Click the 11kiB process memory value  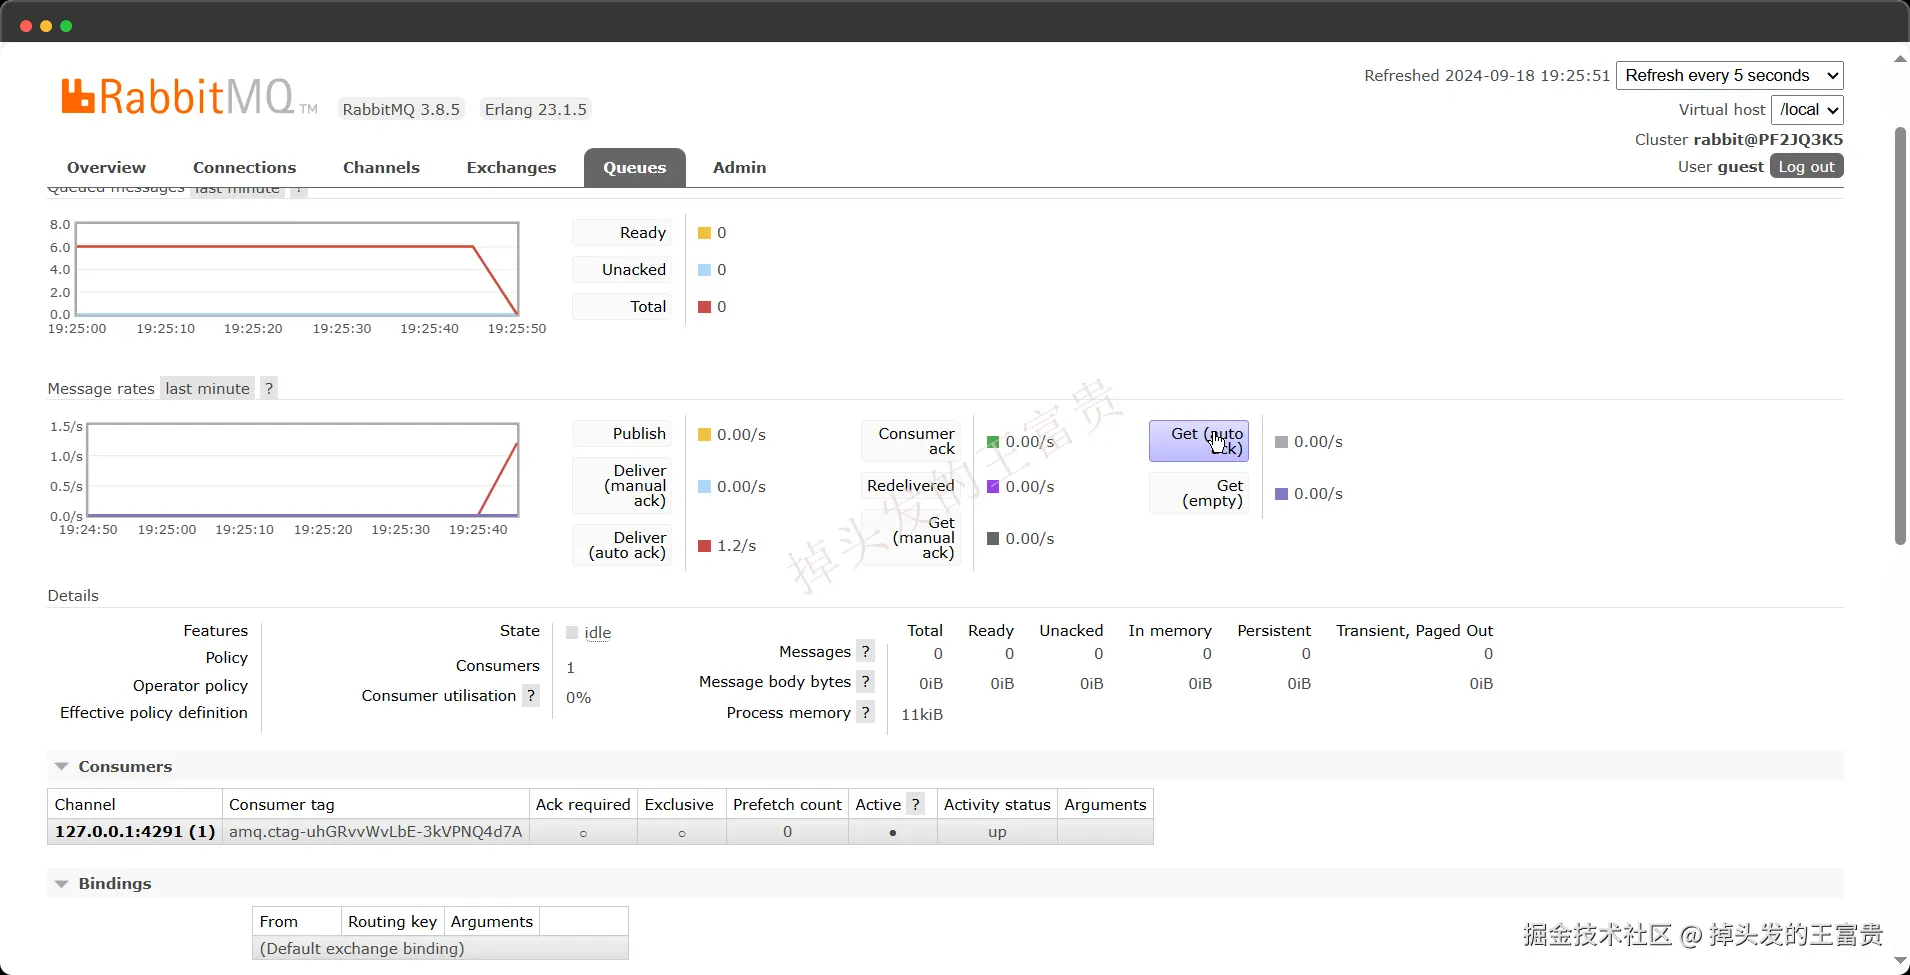922,715
